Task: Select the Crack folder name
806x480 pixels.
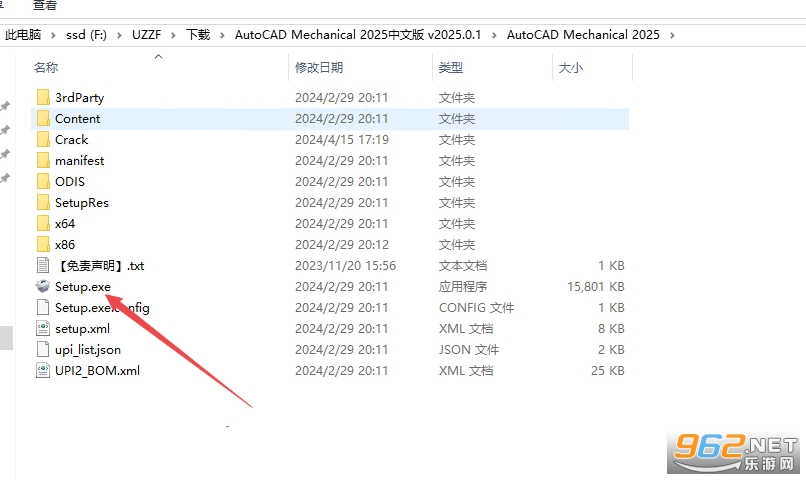Action: click(71, 140)
